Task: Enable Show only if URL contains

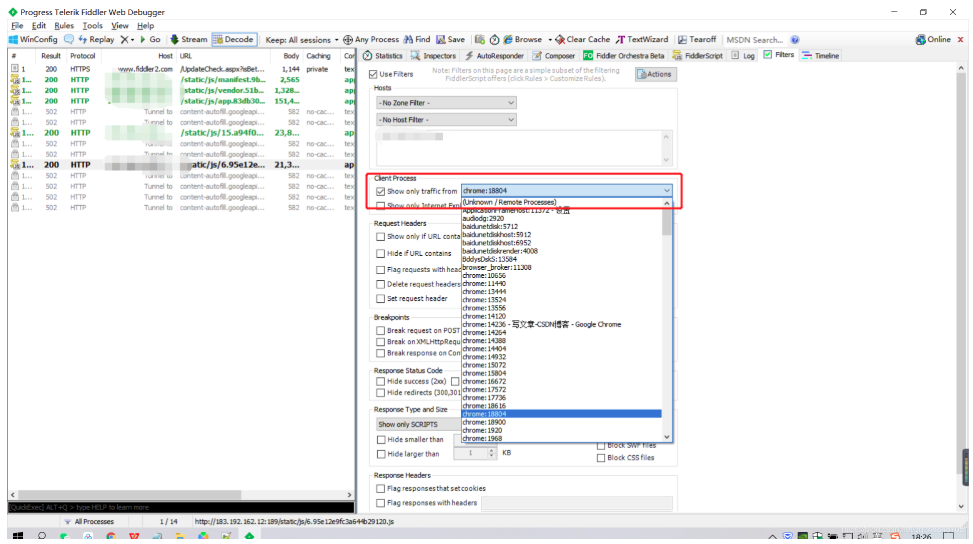Action: coord(380,236)
